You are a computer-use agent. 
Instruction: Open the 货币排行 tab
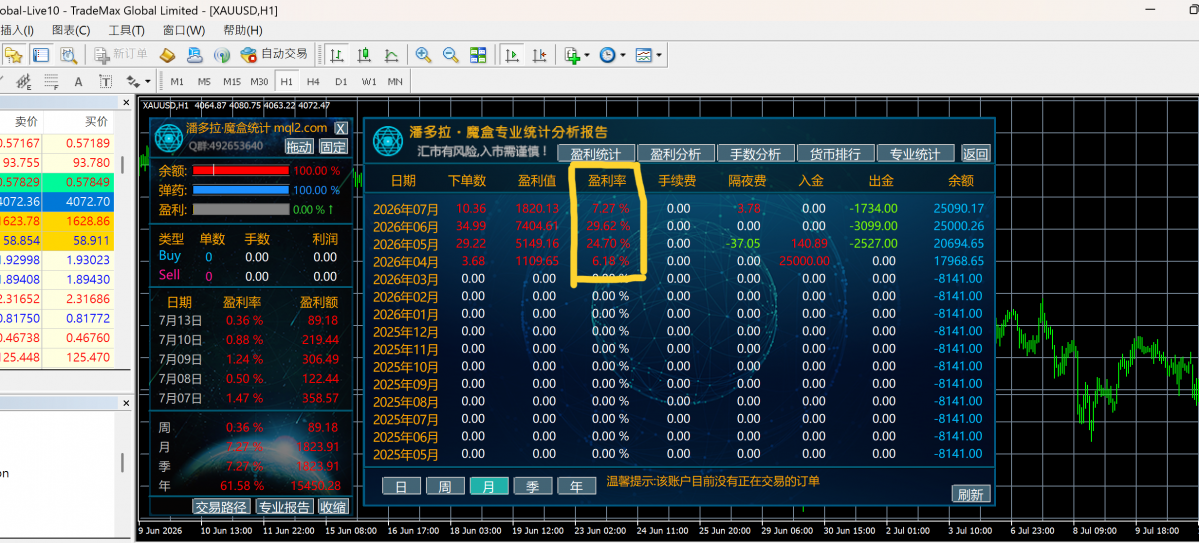[835, 154]
